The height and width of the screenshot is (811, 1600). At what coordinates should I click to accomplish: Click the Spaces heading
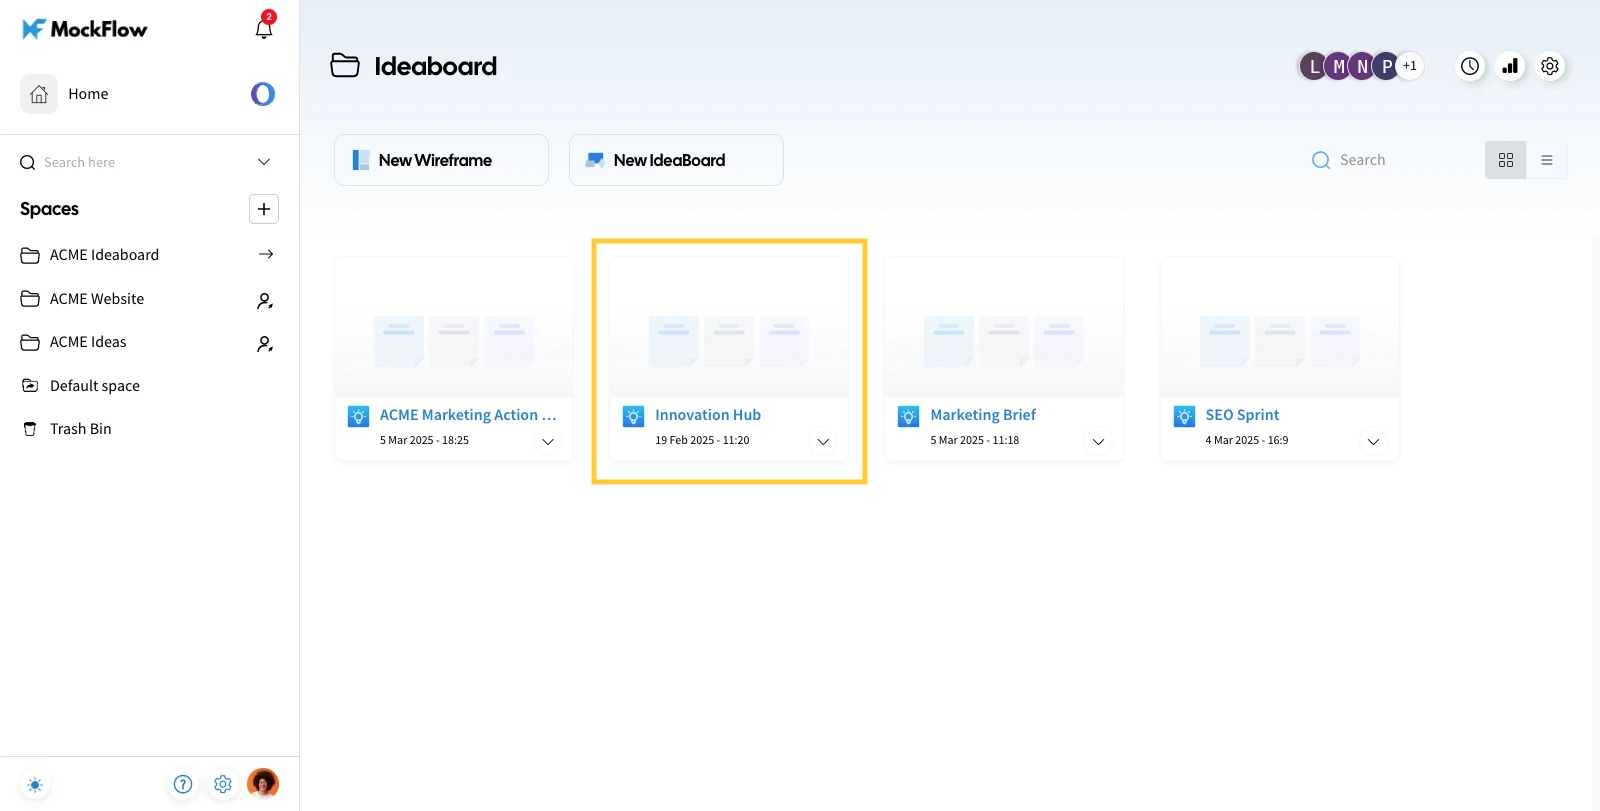point(49,209)
